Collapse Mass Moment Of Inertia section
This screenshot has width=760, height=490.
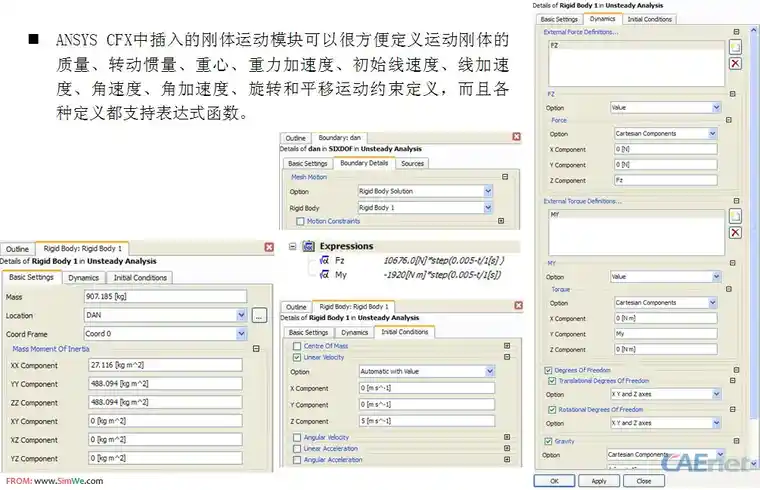point(256,349)
